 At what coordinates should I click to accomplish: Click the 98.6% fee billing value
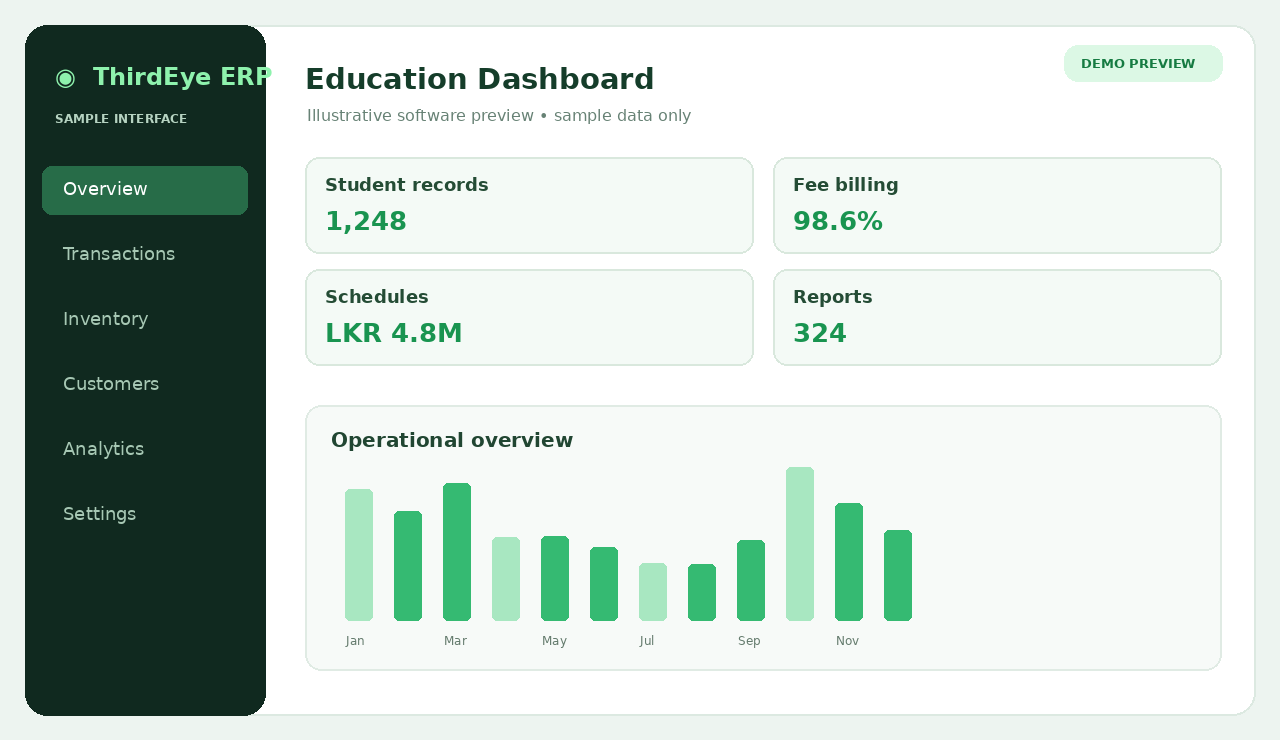click(838, 222)
